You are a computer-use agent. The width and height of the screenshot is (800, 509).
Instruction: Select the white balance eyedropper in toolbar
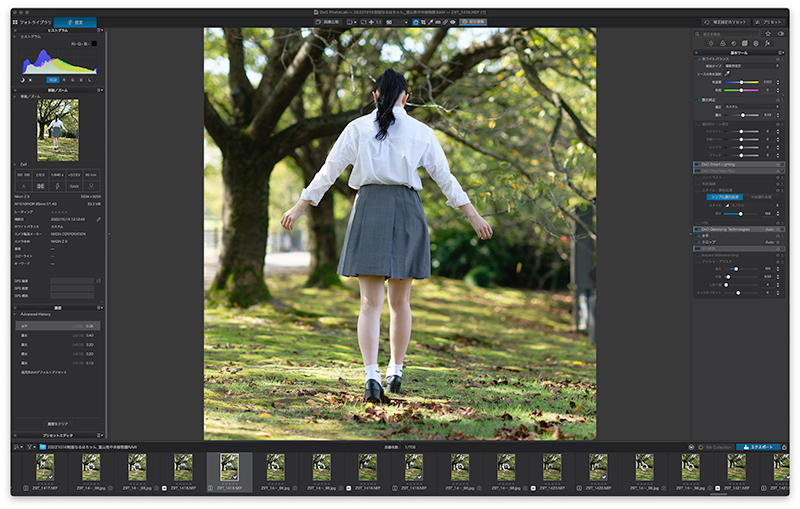pos(430,22)
